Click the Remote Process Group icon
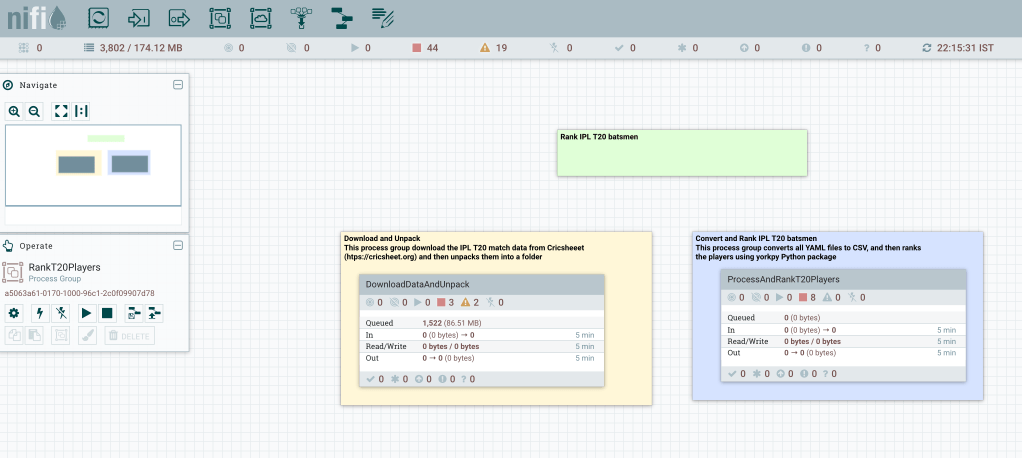The height and width of the screenshot is (458, 1022). 259,17
